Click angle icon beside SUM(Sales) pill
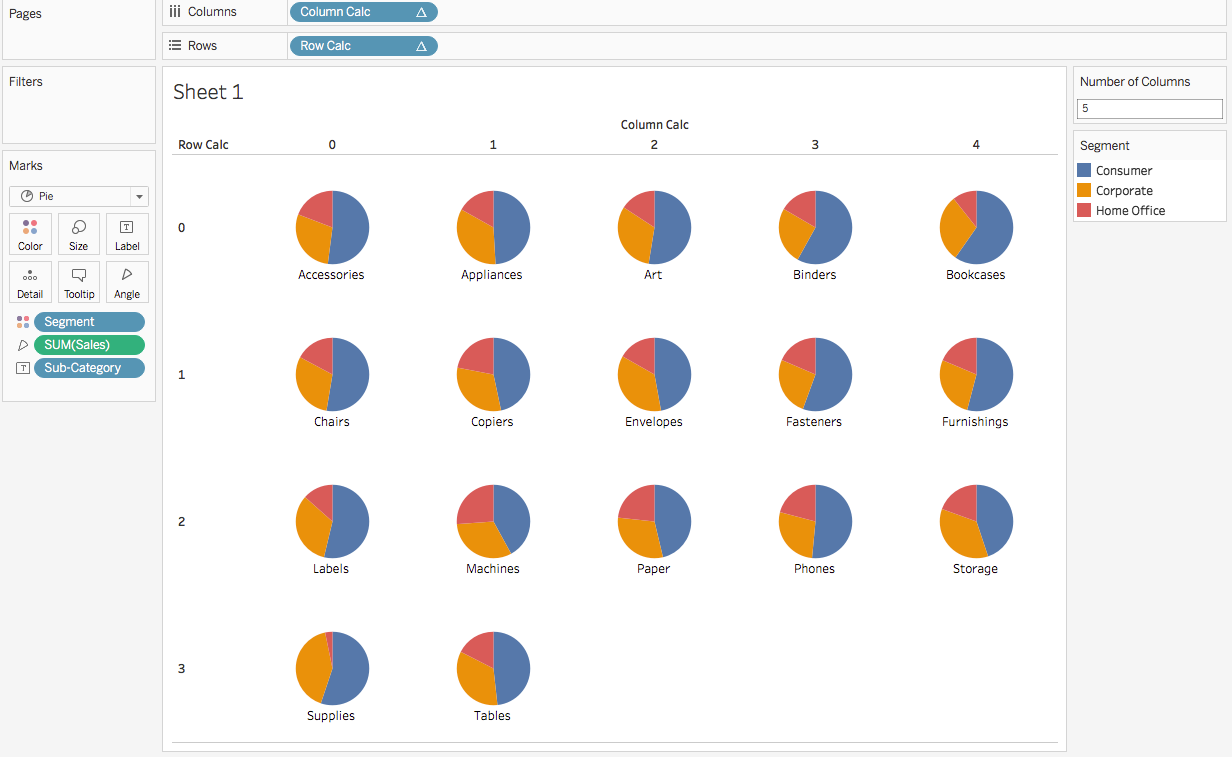 click(23, 345)
